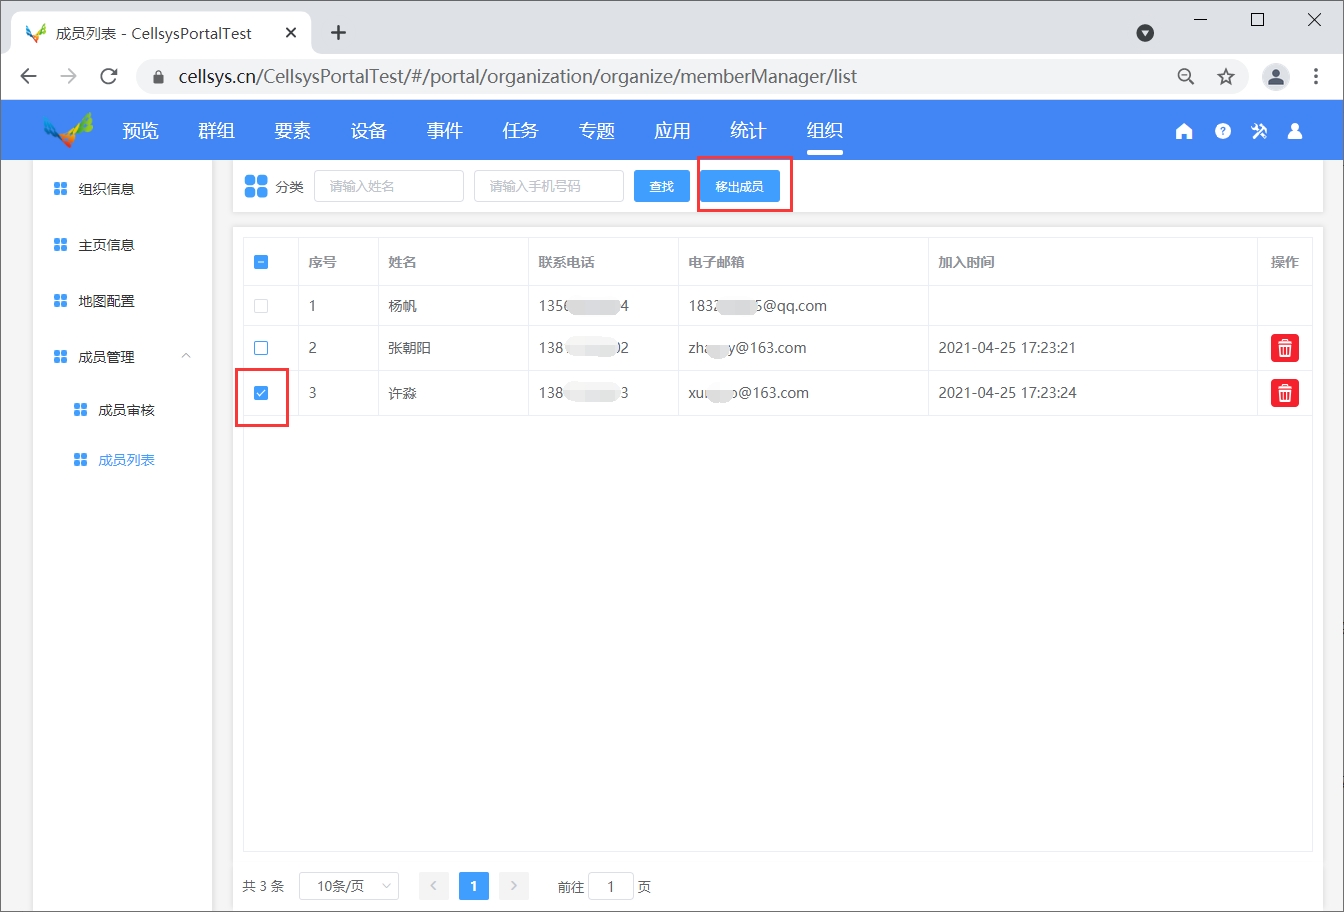
Task: Toggle the select-all header checkbox
Action: tap(261, 262)
